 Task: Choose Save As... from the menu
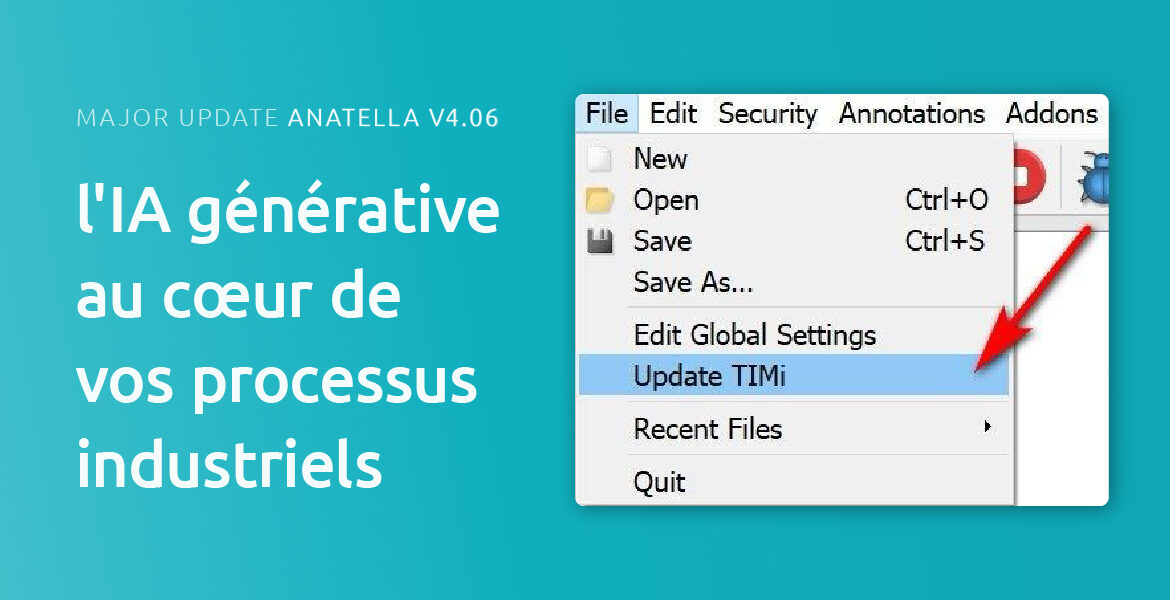tap(693, 283)
